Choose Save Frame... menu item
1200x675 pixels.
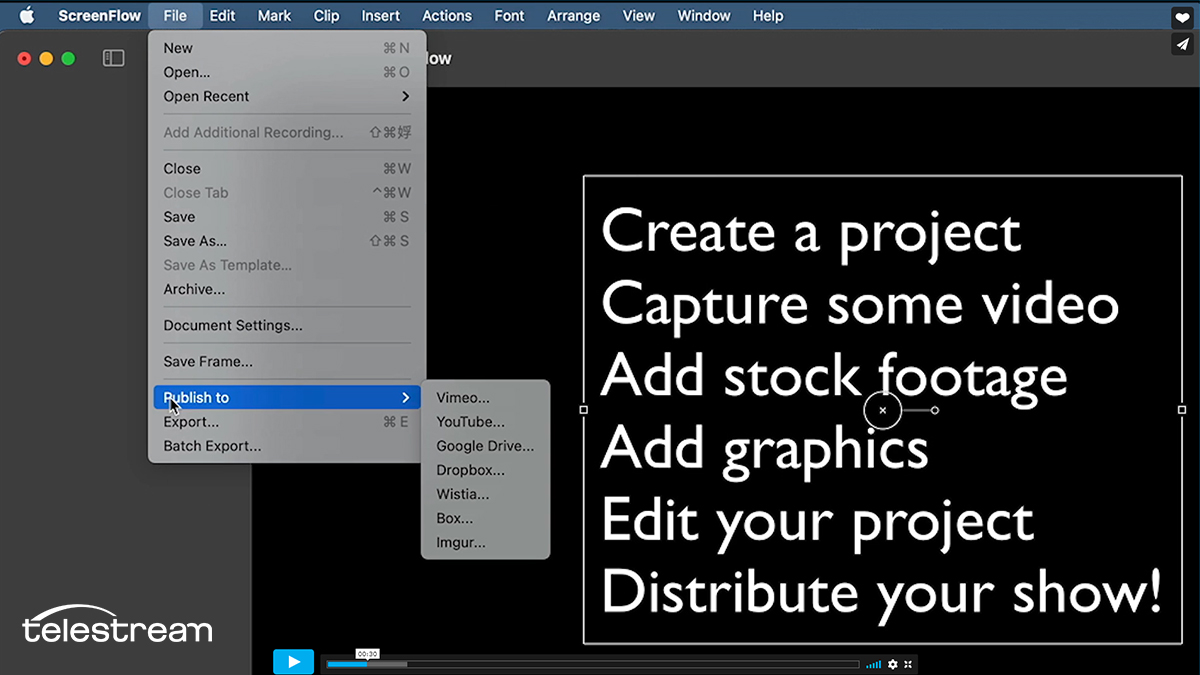[x=287, y=361]
